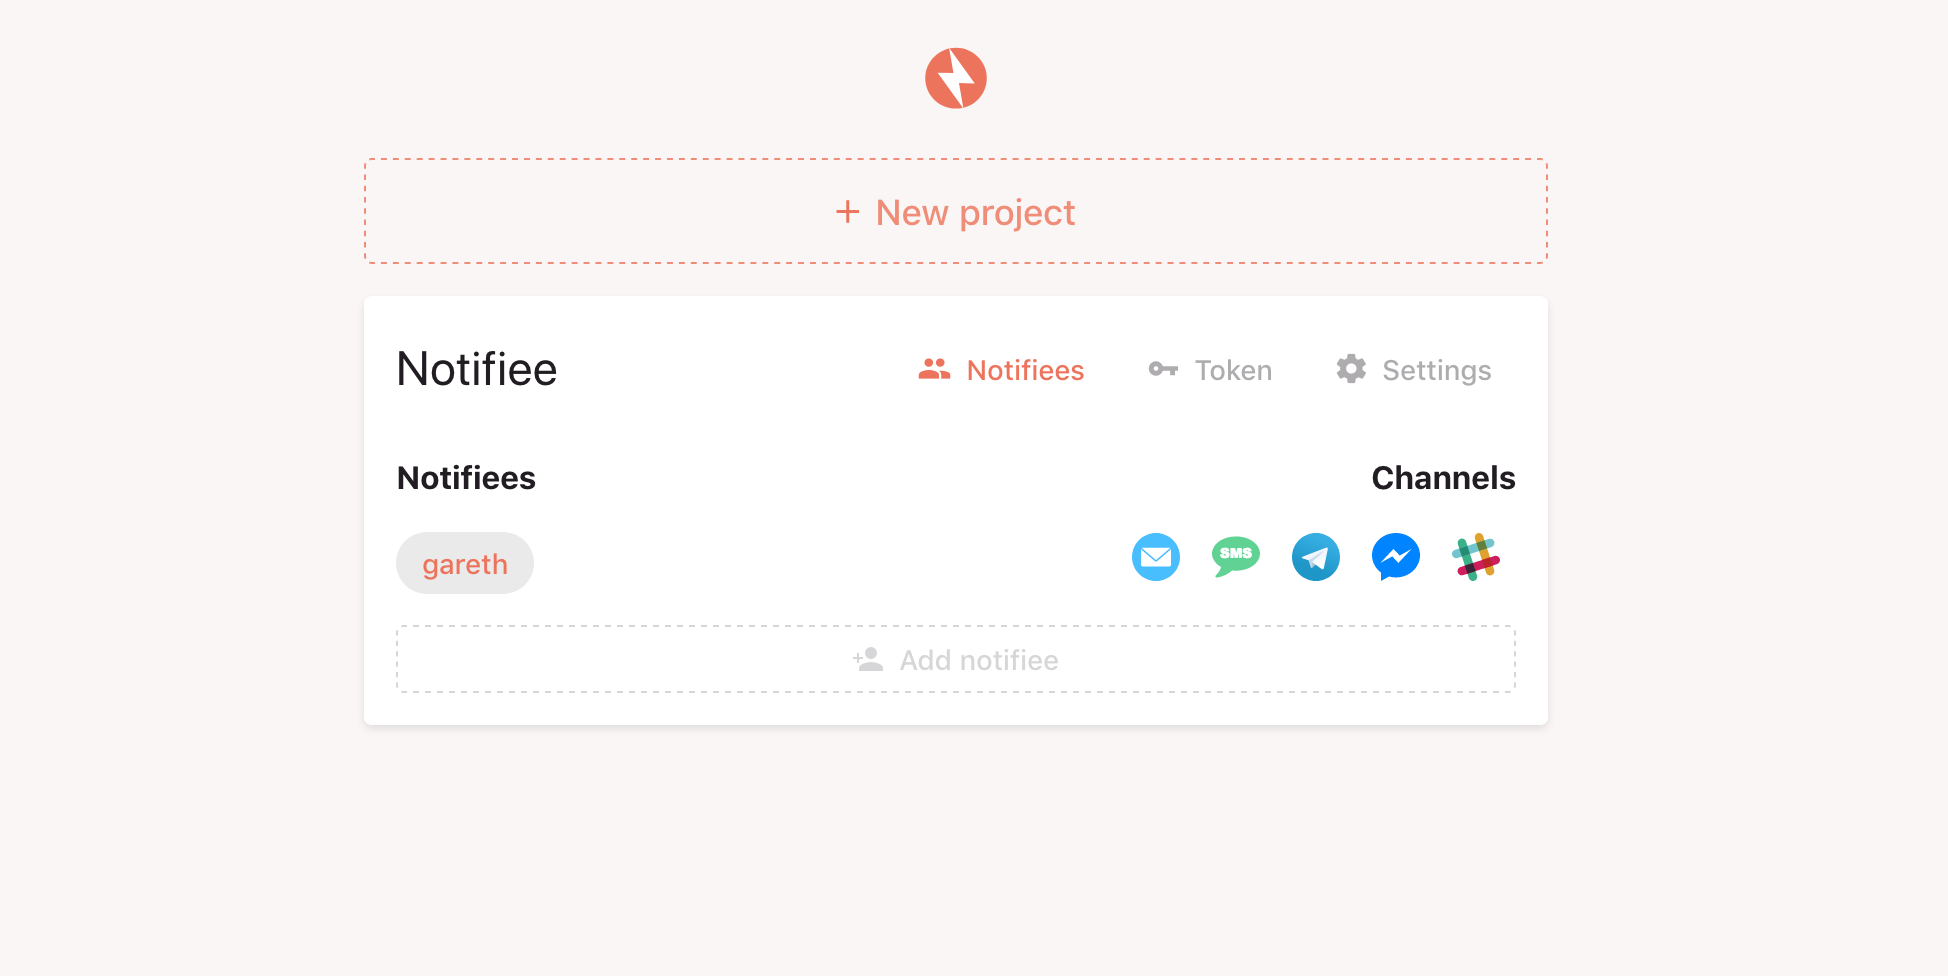Select the email channel icon
Viewport: 1948px width, 976px height.
pos(1156,557)
